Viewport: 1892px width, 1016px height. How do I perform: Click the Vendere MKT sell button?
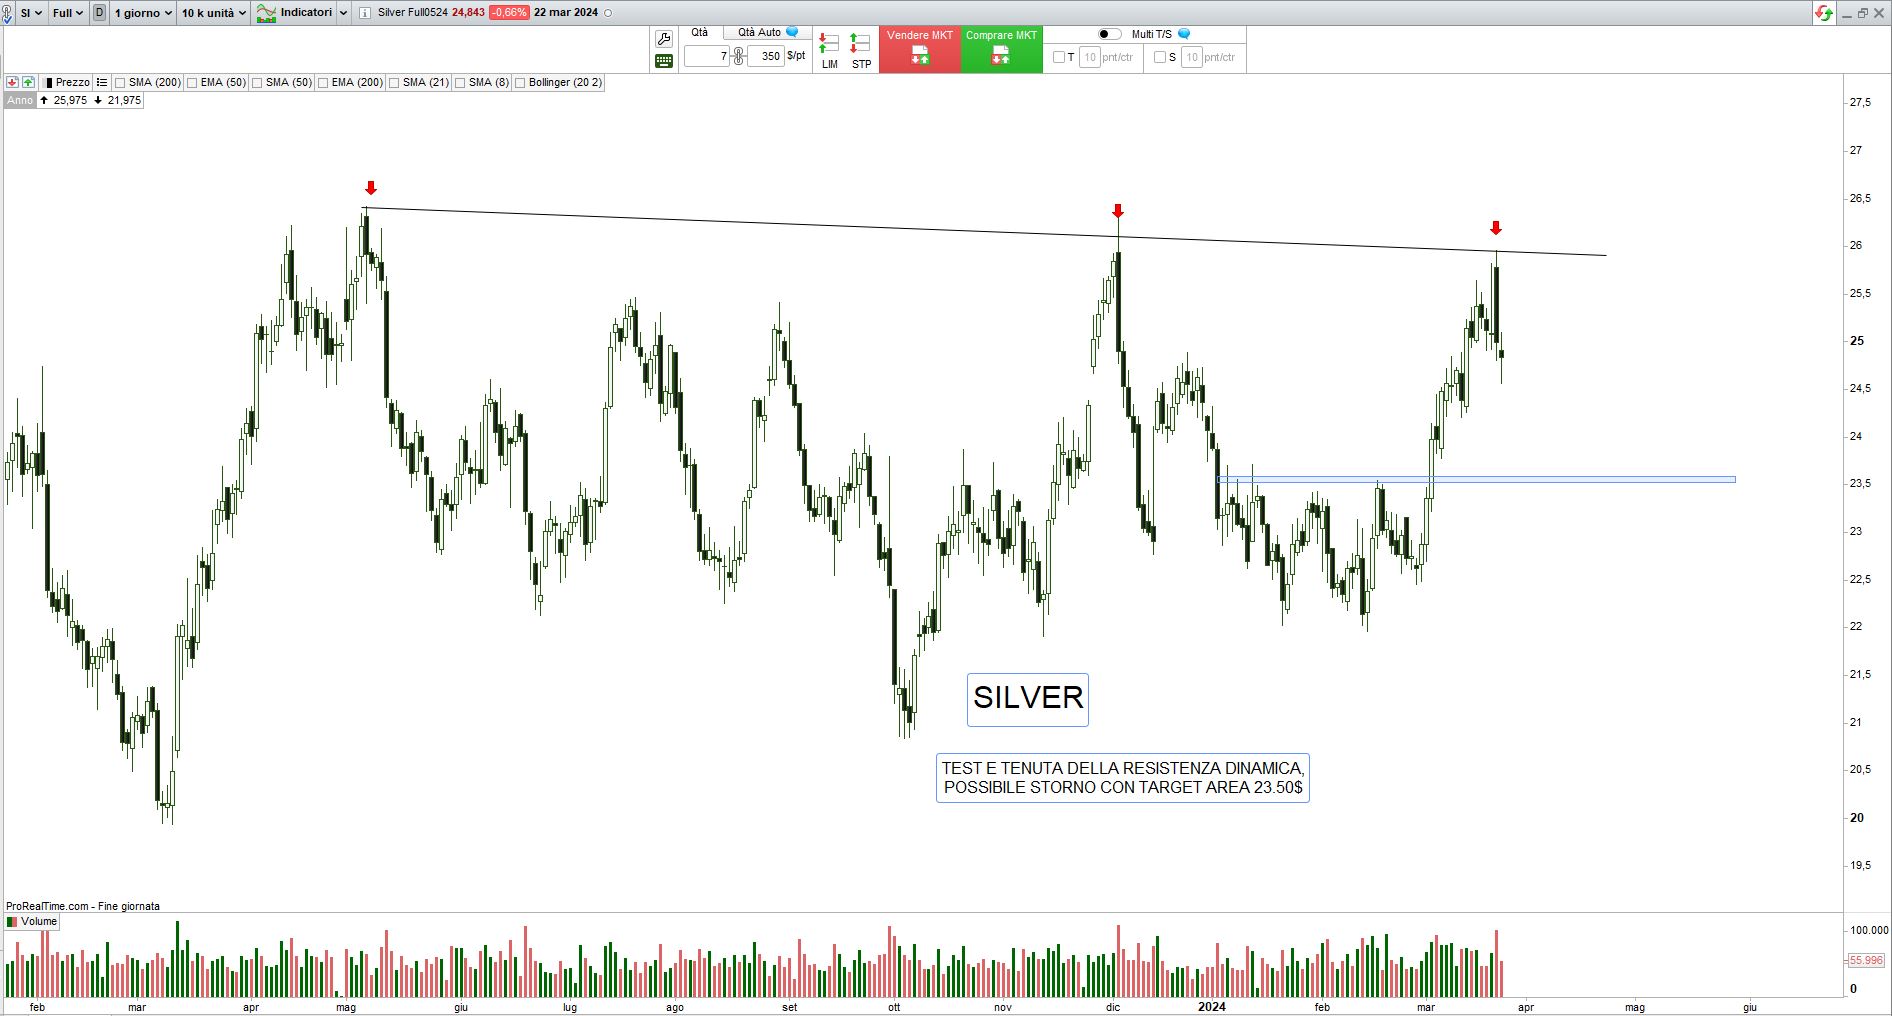(920, 49)
